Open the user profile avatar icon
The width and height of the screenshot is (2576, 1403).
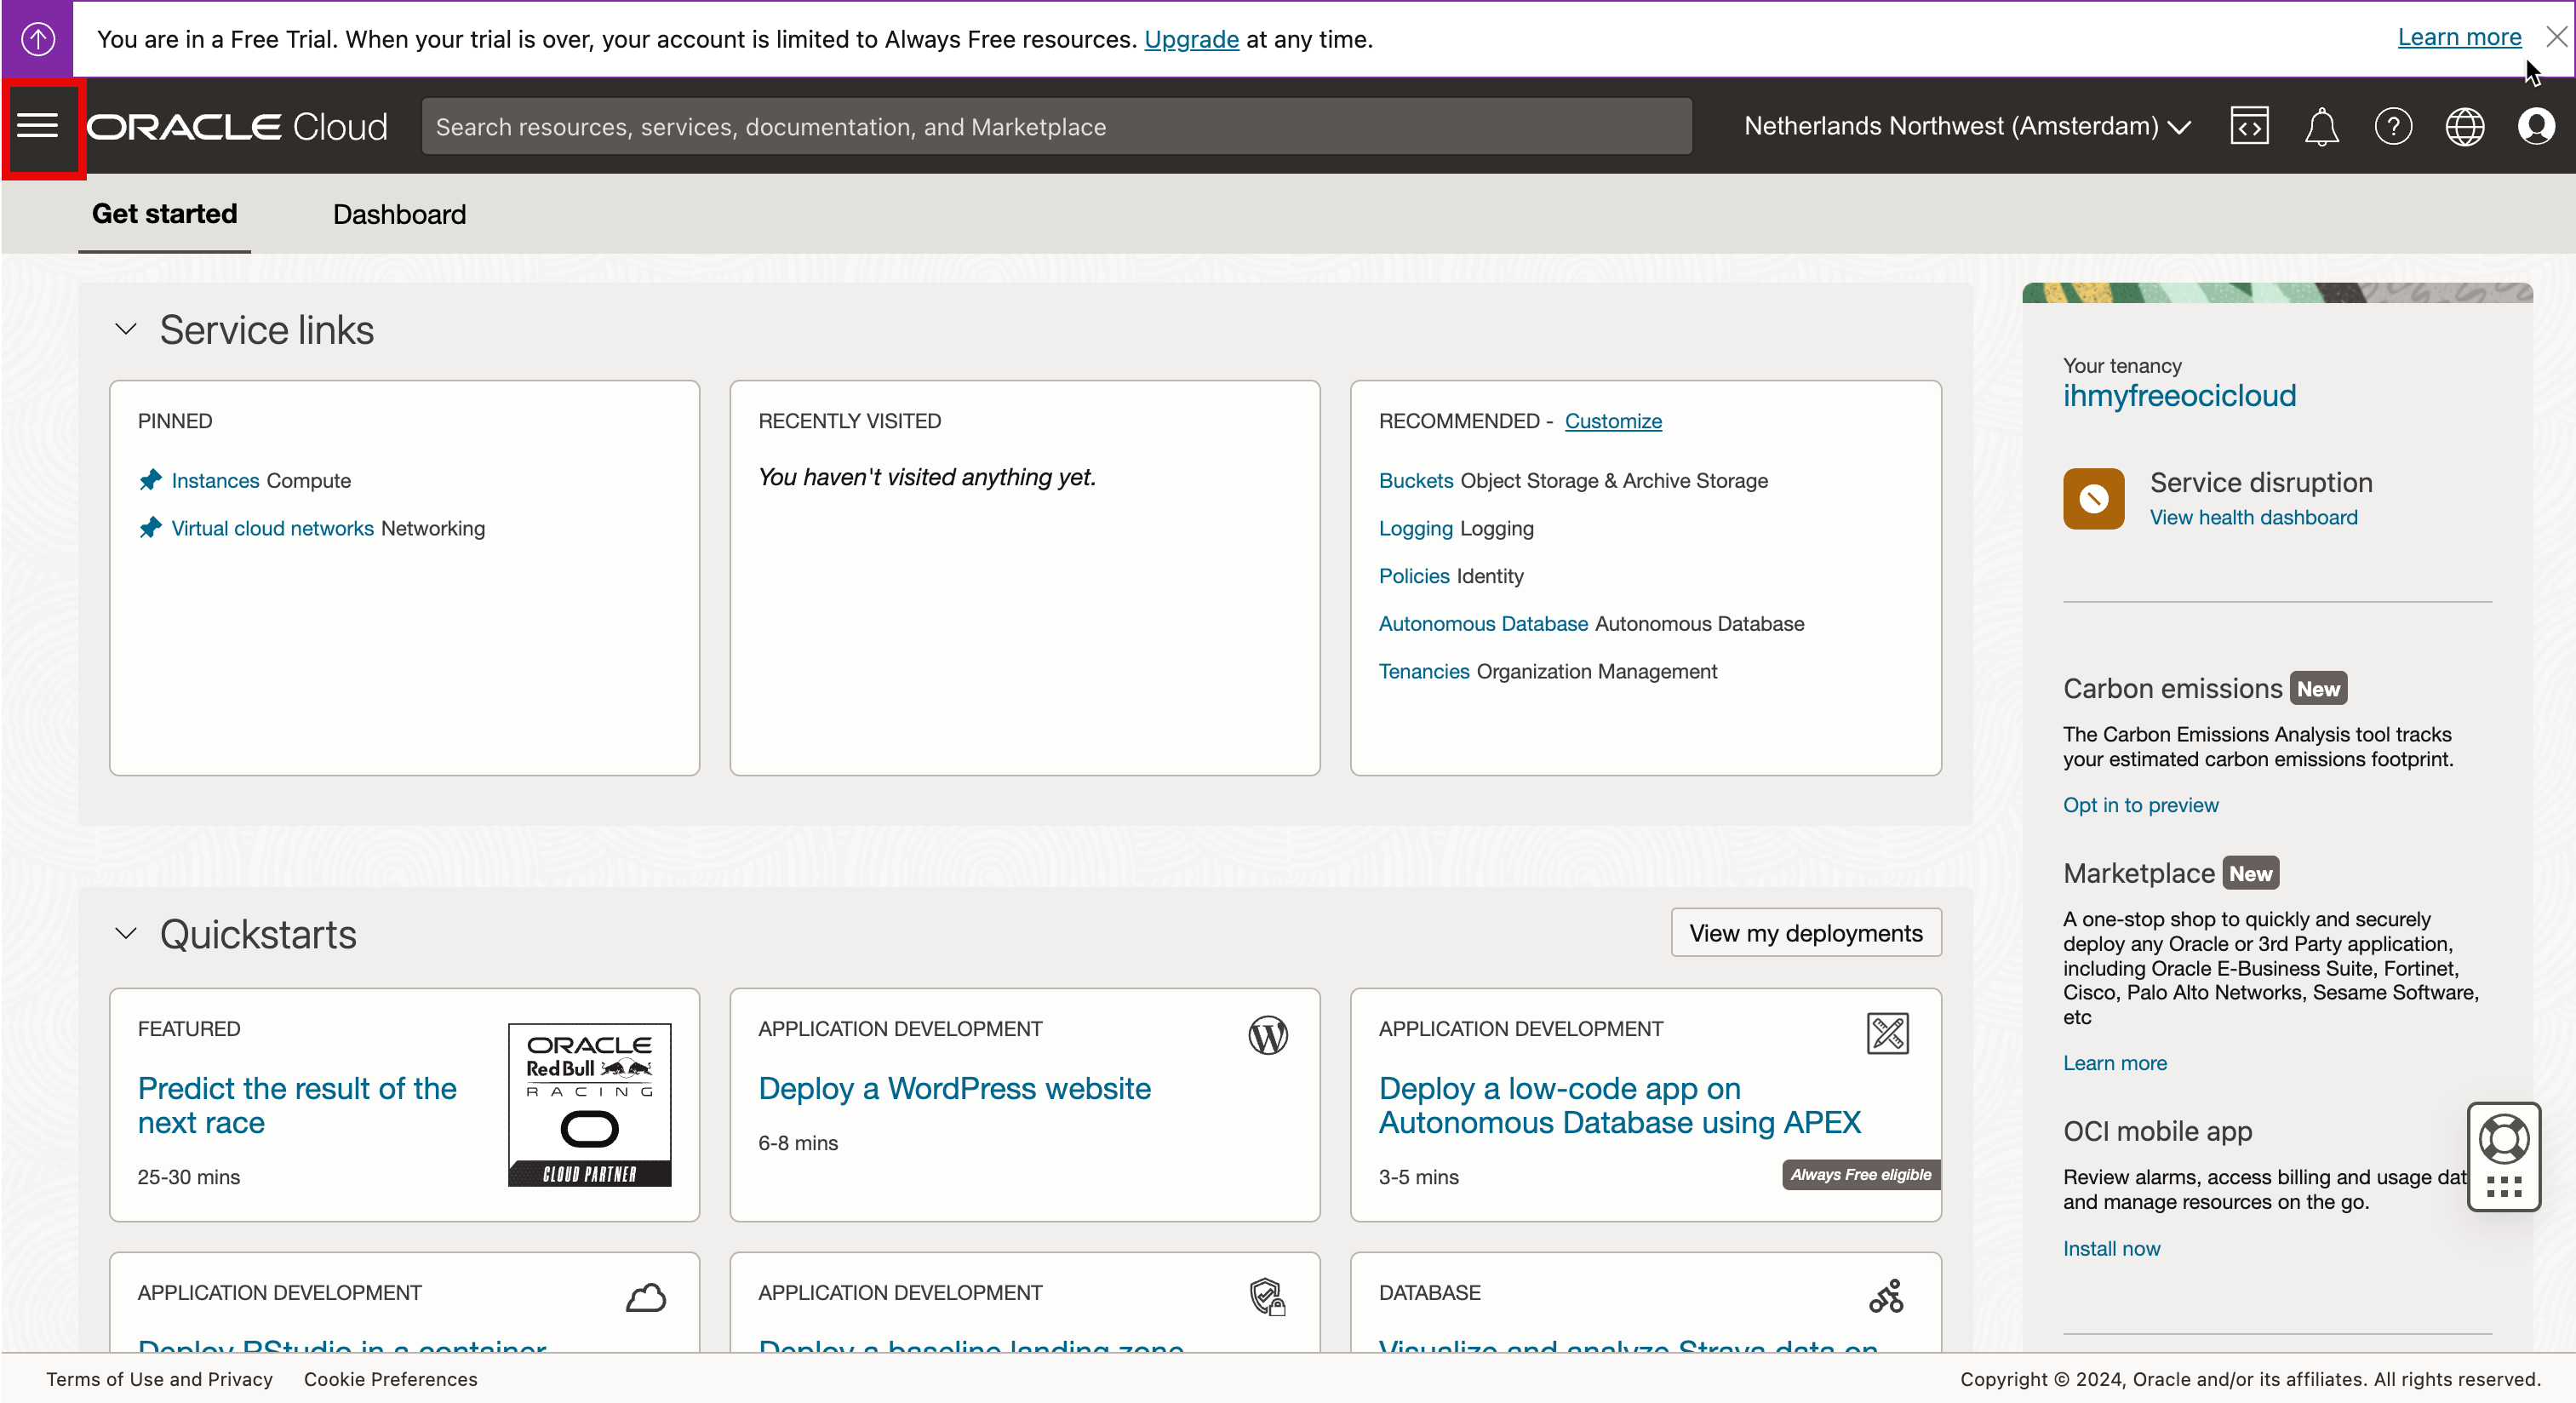pyautogui.click(x=2536, y=127)
